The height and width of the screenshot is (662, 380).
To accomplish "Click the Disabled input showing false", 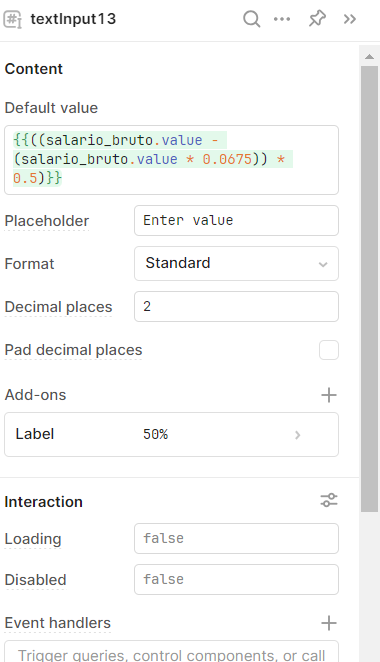I will (x=236, y=579).
